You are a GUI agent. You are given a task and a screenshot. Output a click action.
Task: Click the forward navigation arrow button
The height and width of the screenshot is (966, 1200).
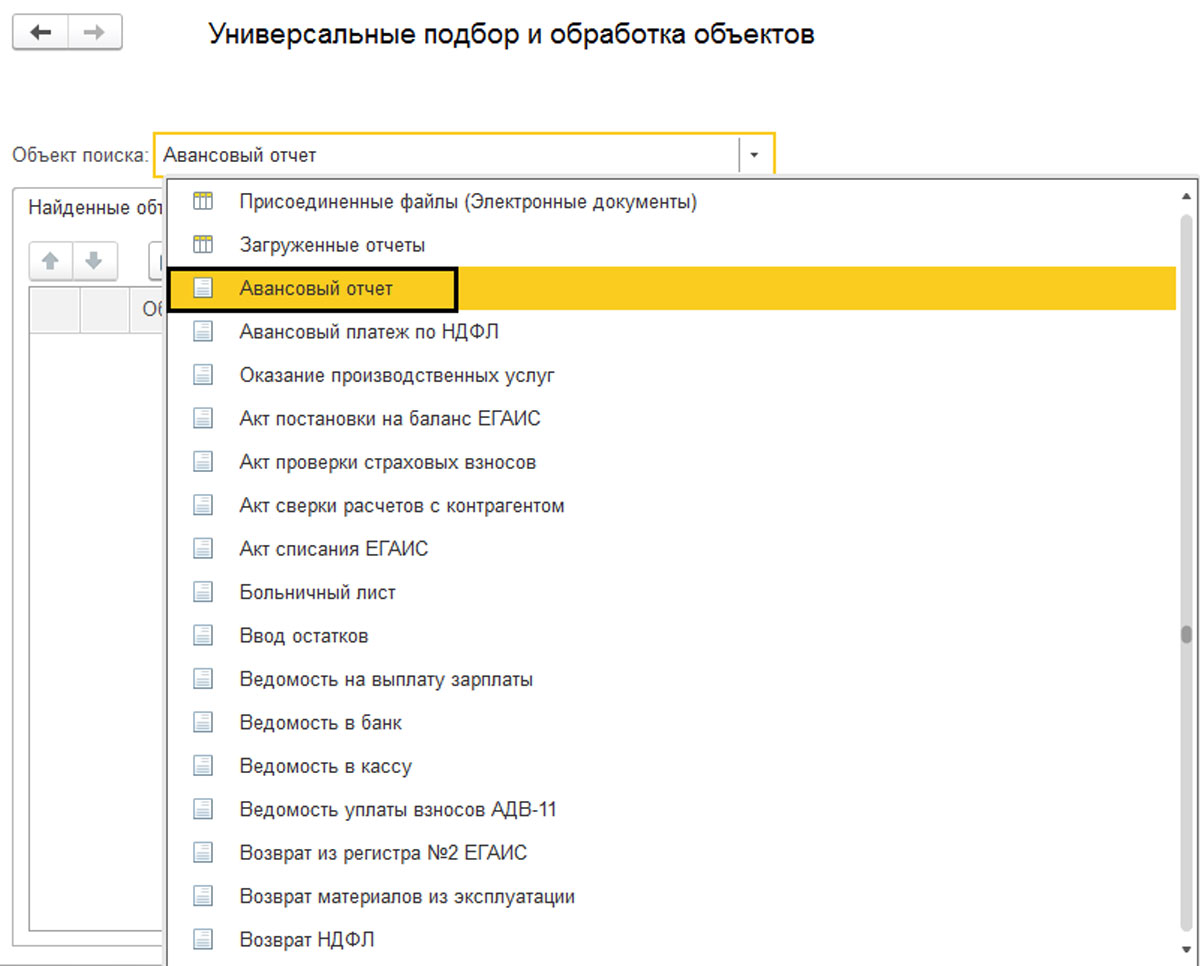click(x=95, y=33)
